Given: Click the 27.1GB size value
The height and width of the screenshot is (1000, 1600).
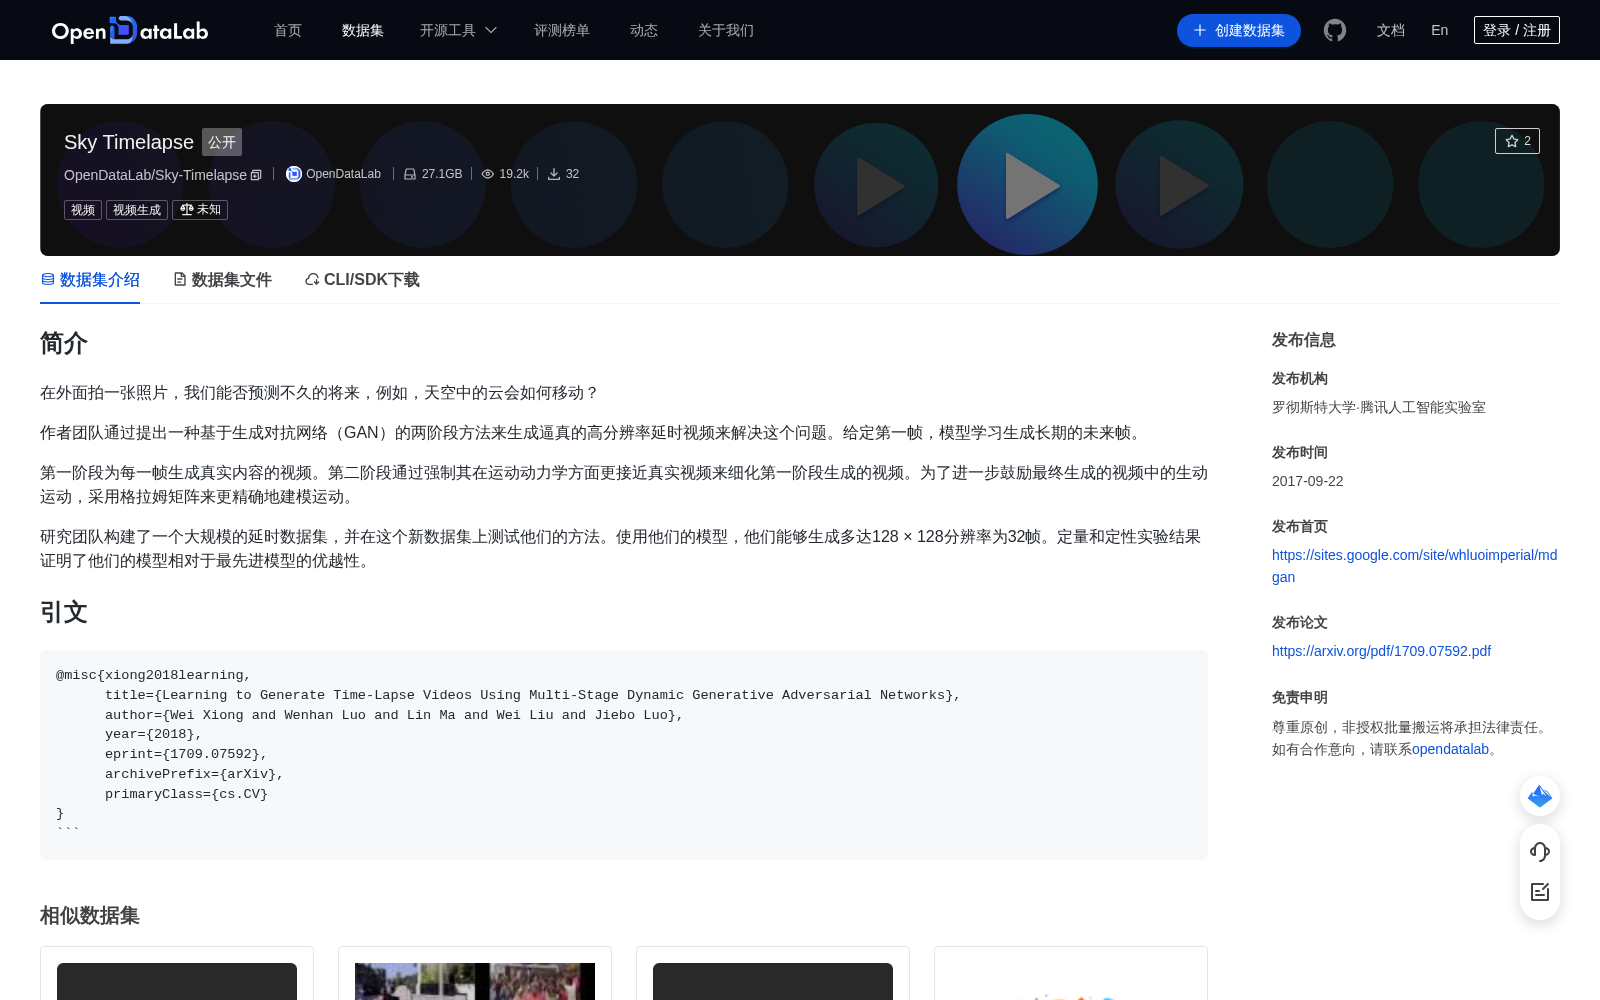Looking at the screenshot, I should click(x=442, y=174).
